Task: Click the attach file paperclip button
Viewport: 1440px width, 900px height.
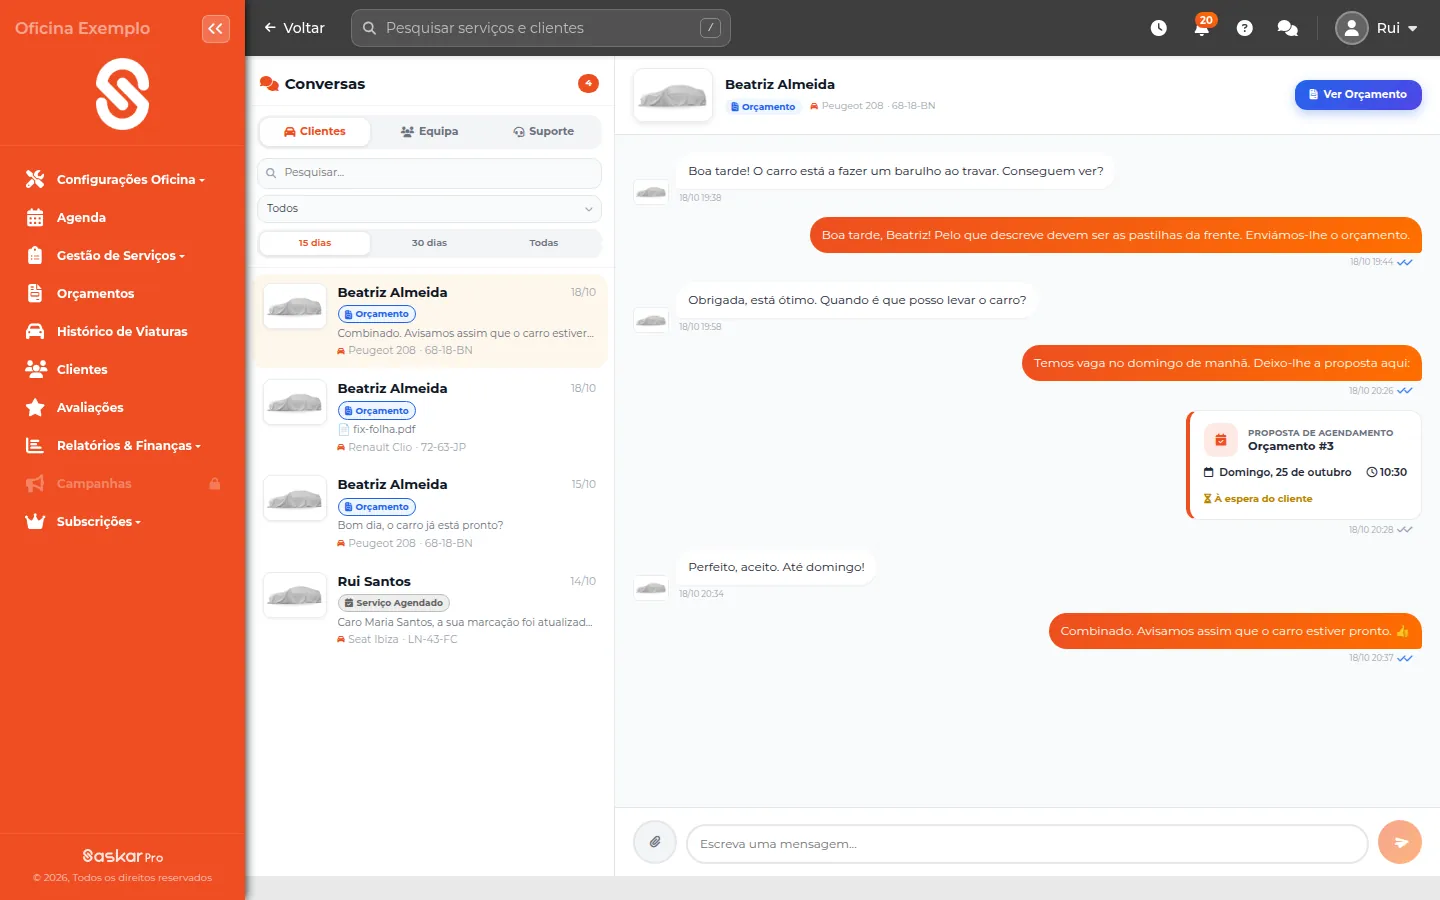Action: [x=655, y=843]
